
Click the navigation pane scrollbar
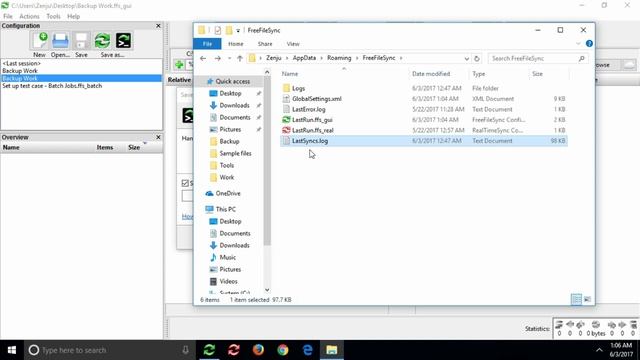[x=267, y=161]
